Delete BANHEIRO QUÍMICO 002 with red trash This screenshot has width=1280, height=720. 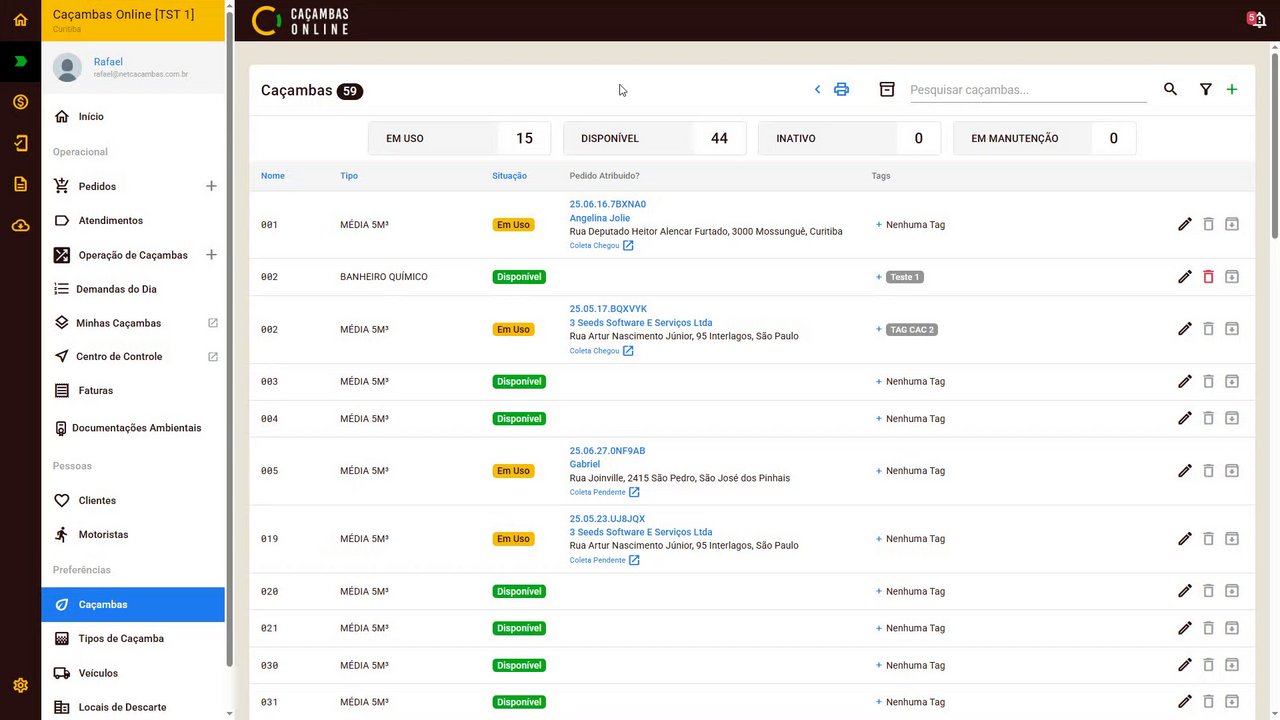1208,276
